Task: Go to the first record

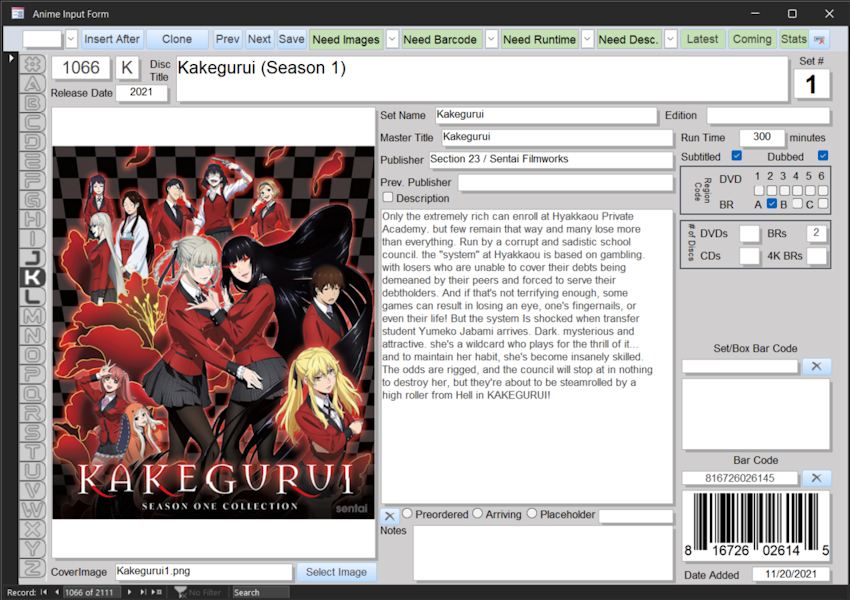Action: coord(43,592)
